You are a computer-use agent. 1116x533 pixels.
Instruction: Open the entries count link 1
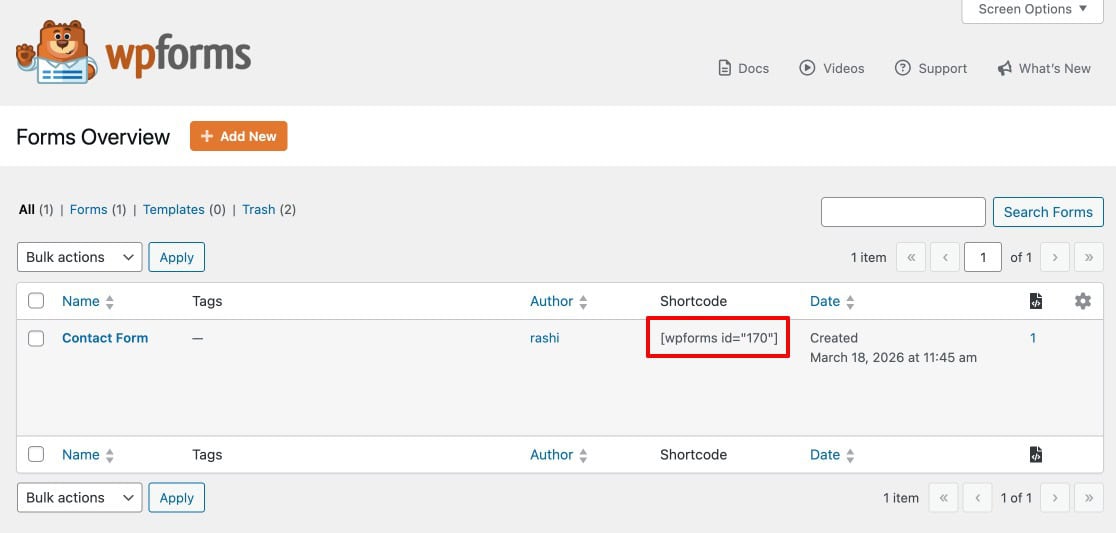[1033, 338]
